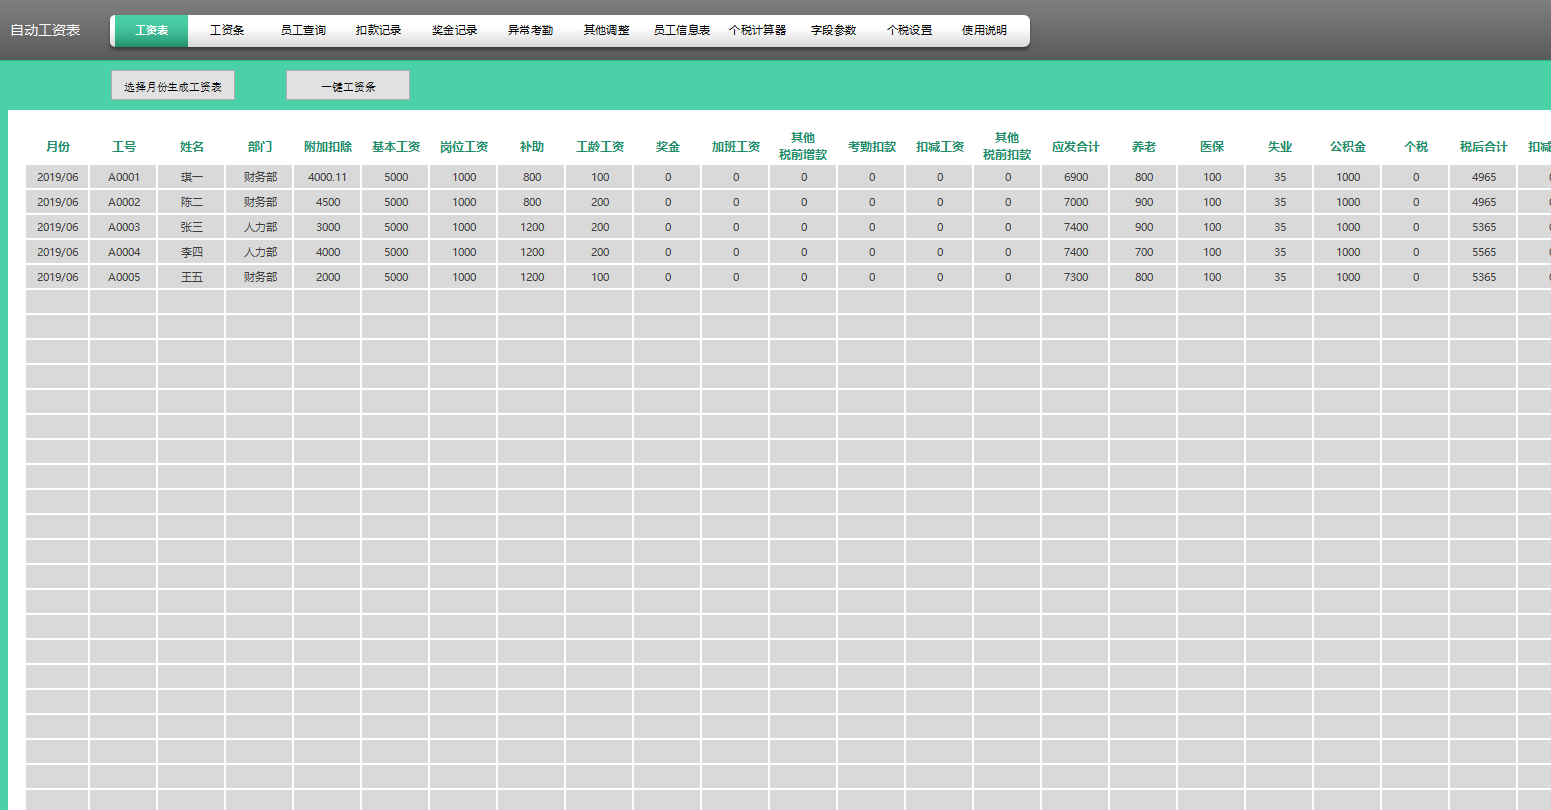The width and height of the screenshot is (1551, 810).
Task: Click the active 工资表 tab
Action: [x=151, y=31]
